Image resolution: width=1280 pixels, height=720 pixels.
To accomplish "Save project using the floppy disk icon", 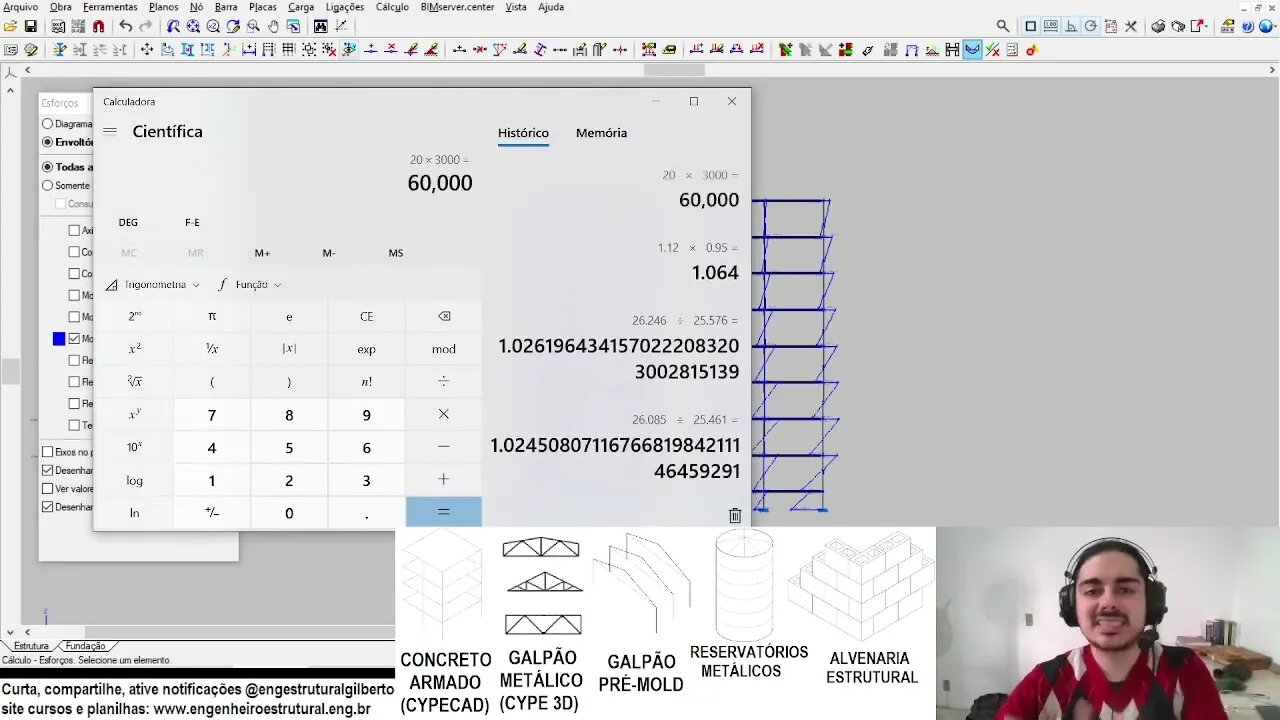I will click(x=31, y=27).
